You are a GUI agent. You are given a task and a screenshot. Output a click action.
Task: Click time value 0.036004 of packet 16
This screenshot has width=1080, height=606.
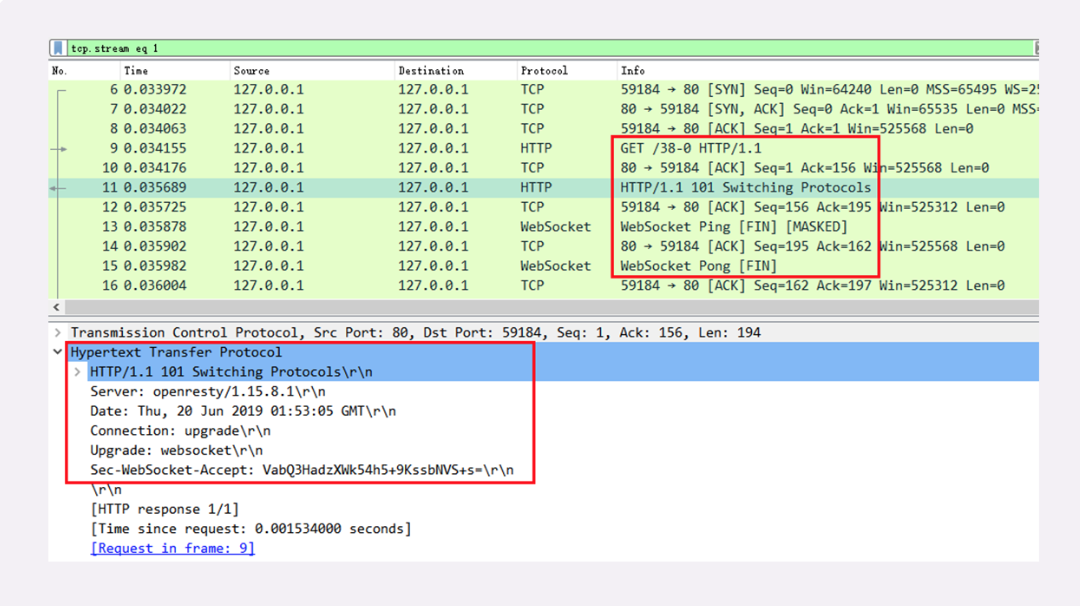[155, 286]
